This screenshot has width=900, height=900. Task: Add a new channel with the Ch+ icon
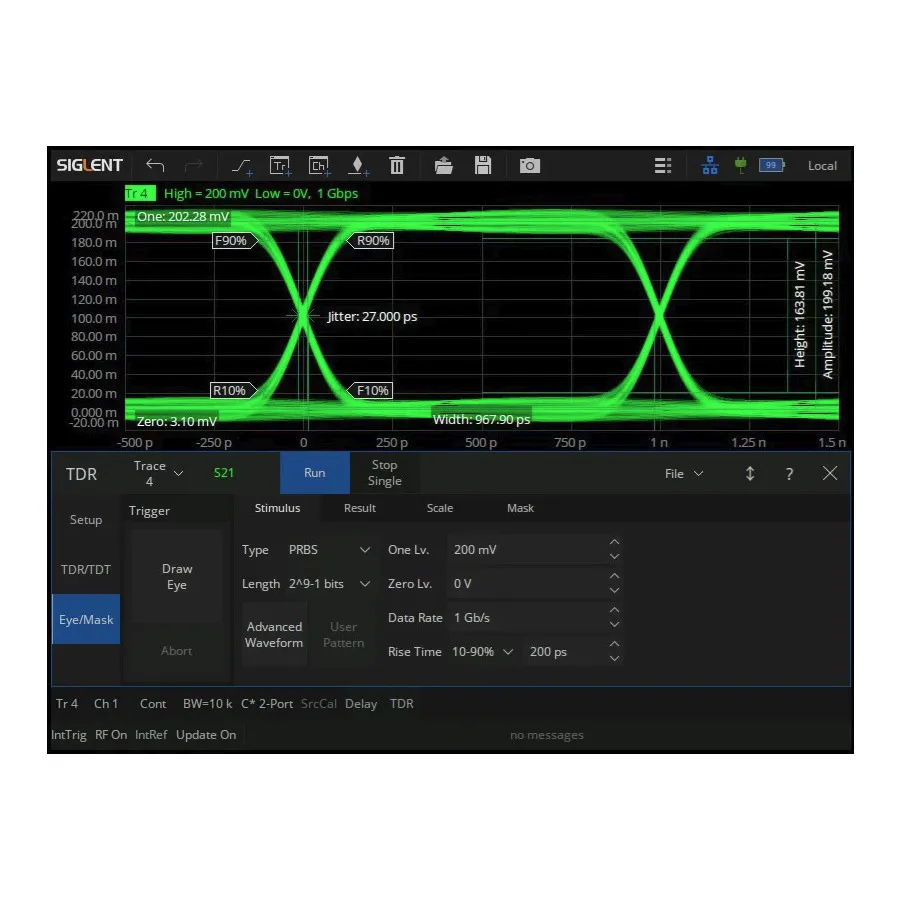(x=319, y=165)
